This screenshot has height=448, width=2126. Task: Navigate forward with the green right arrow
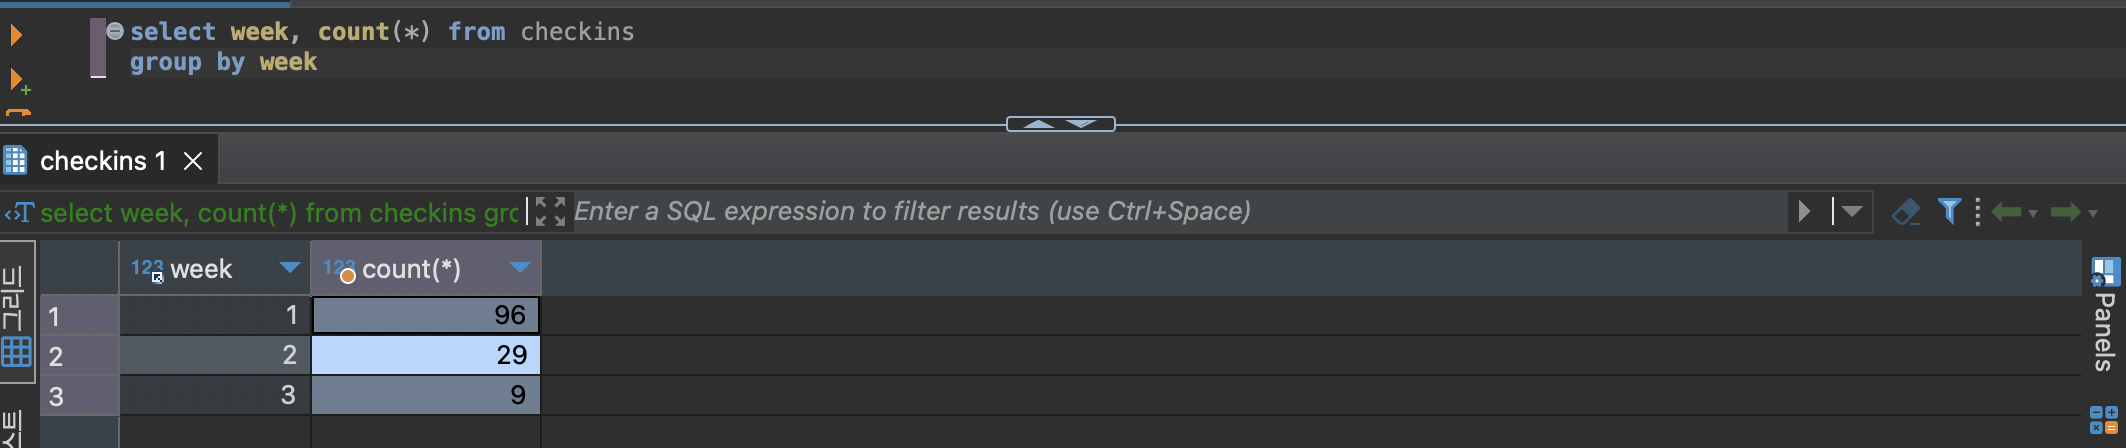pyautogui.click(x=2065, y=211)
